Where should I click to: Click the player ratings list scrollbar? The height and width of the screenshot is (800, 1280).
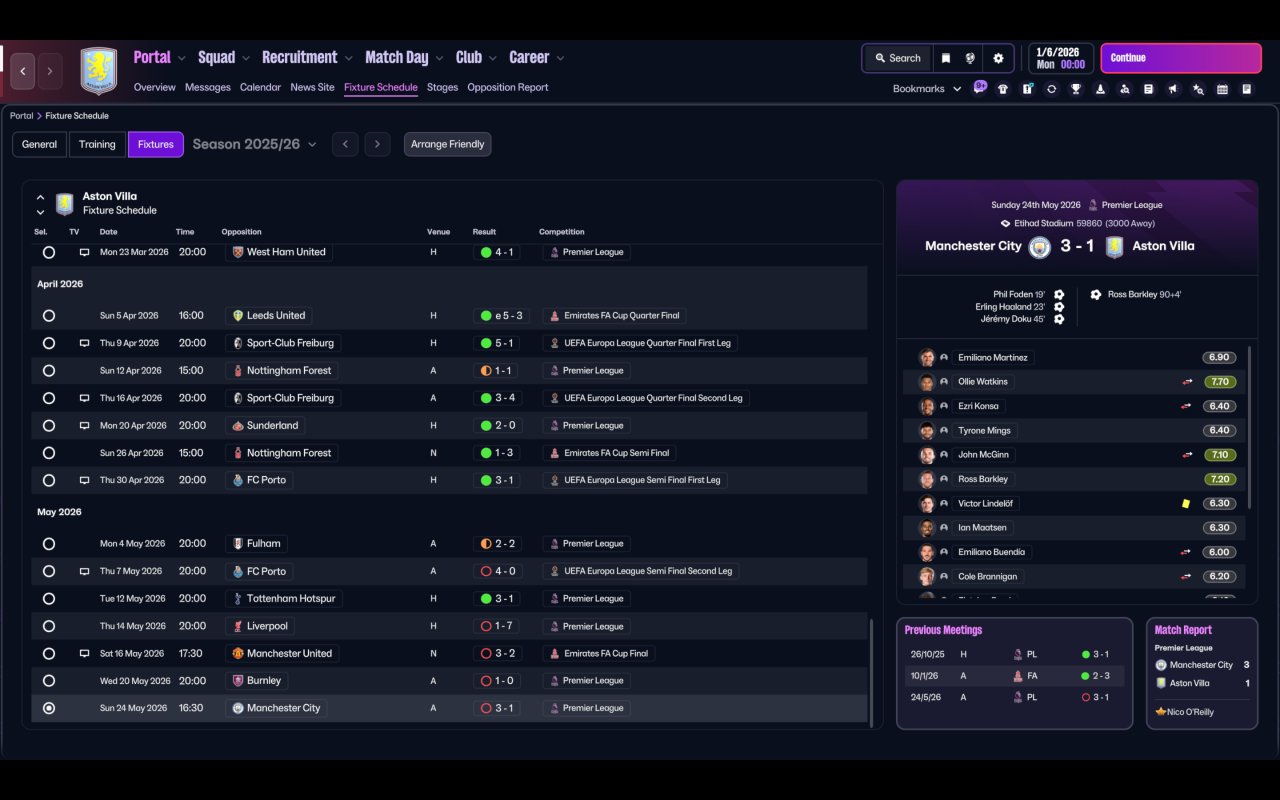click(x=1250, y=427)
